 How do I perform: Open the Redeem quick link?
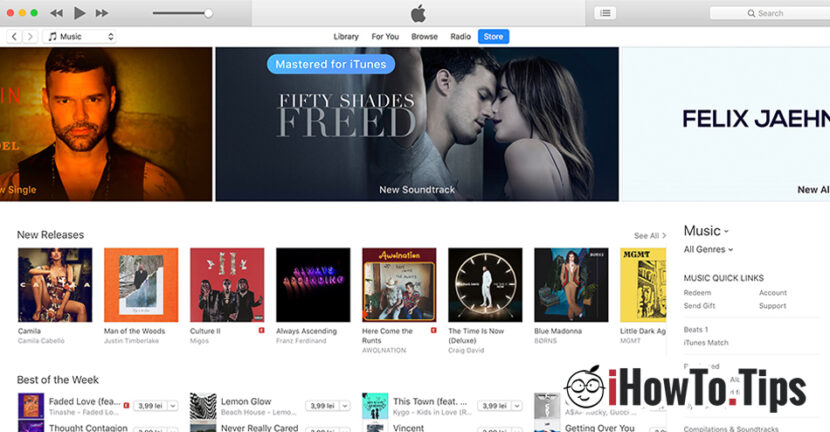click(697, 293)
